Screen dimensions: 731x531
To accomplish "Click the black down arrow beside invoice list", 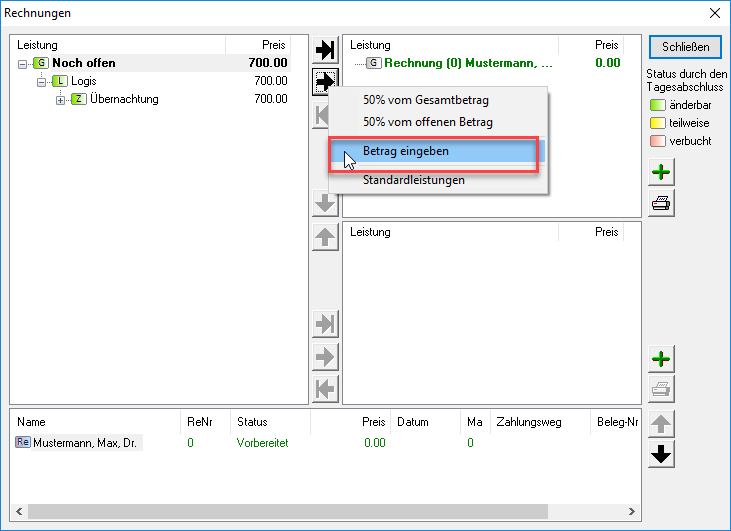I will pyautogui.click(x=661, y=455).
